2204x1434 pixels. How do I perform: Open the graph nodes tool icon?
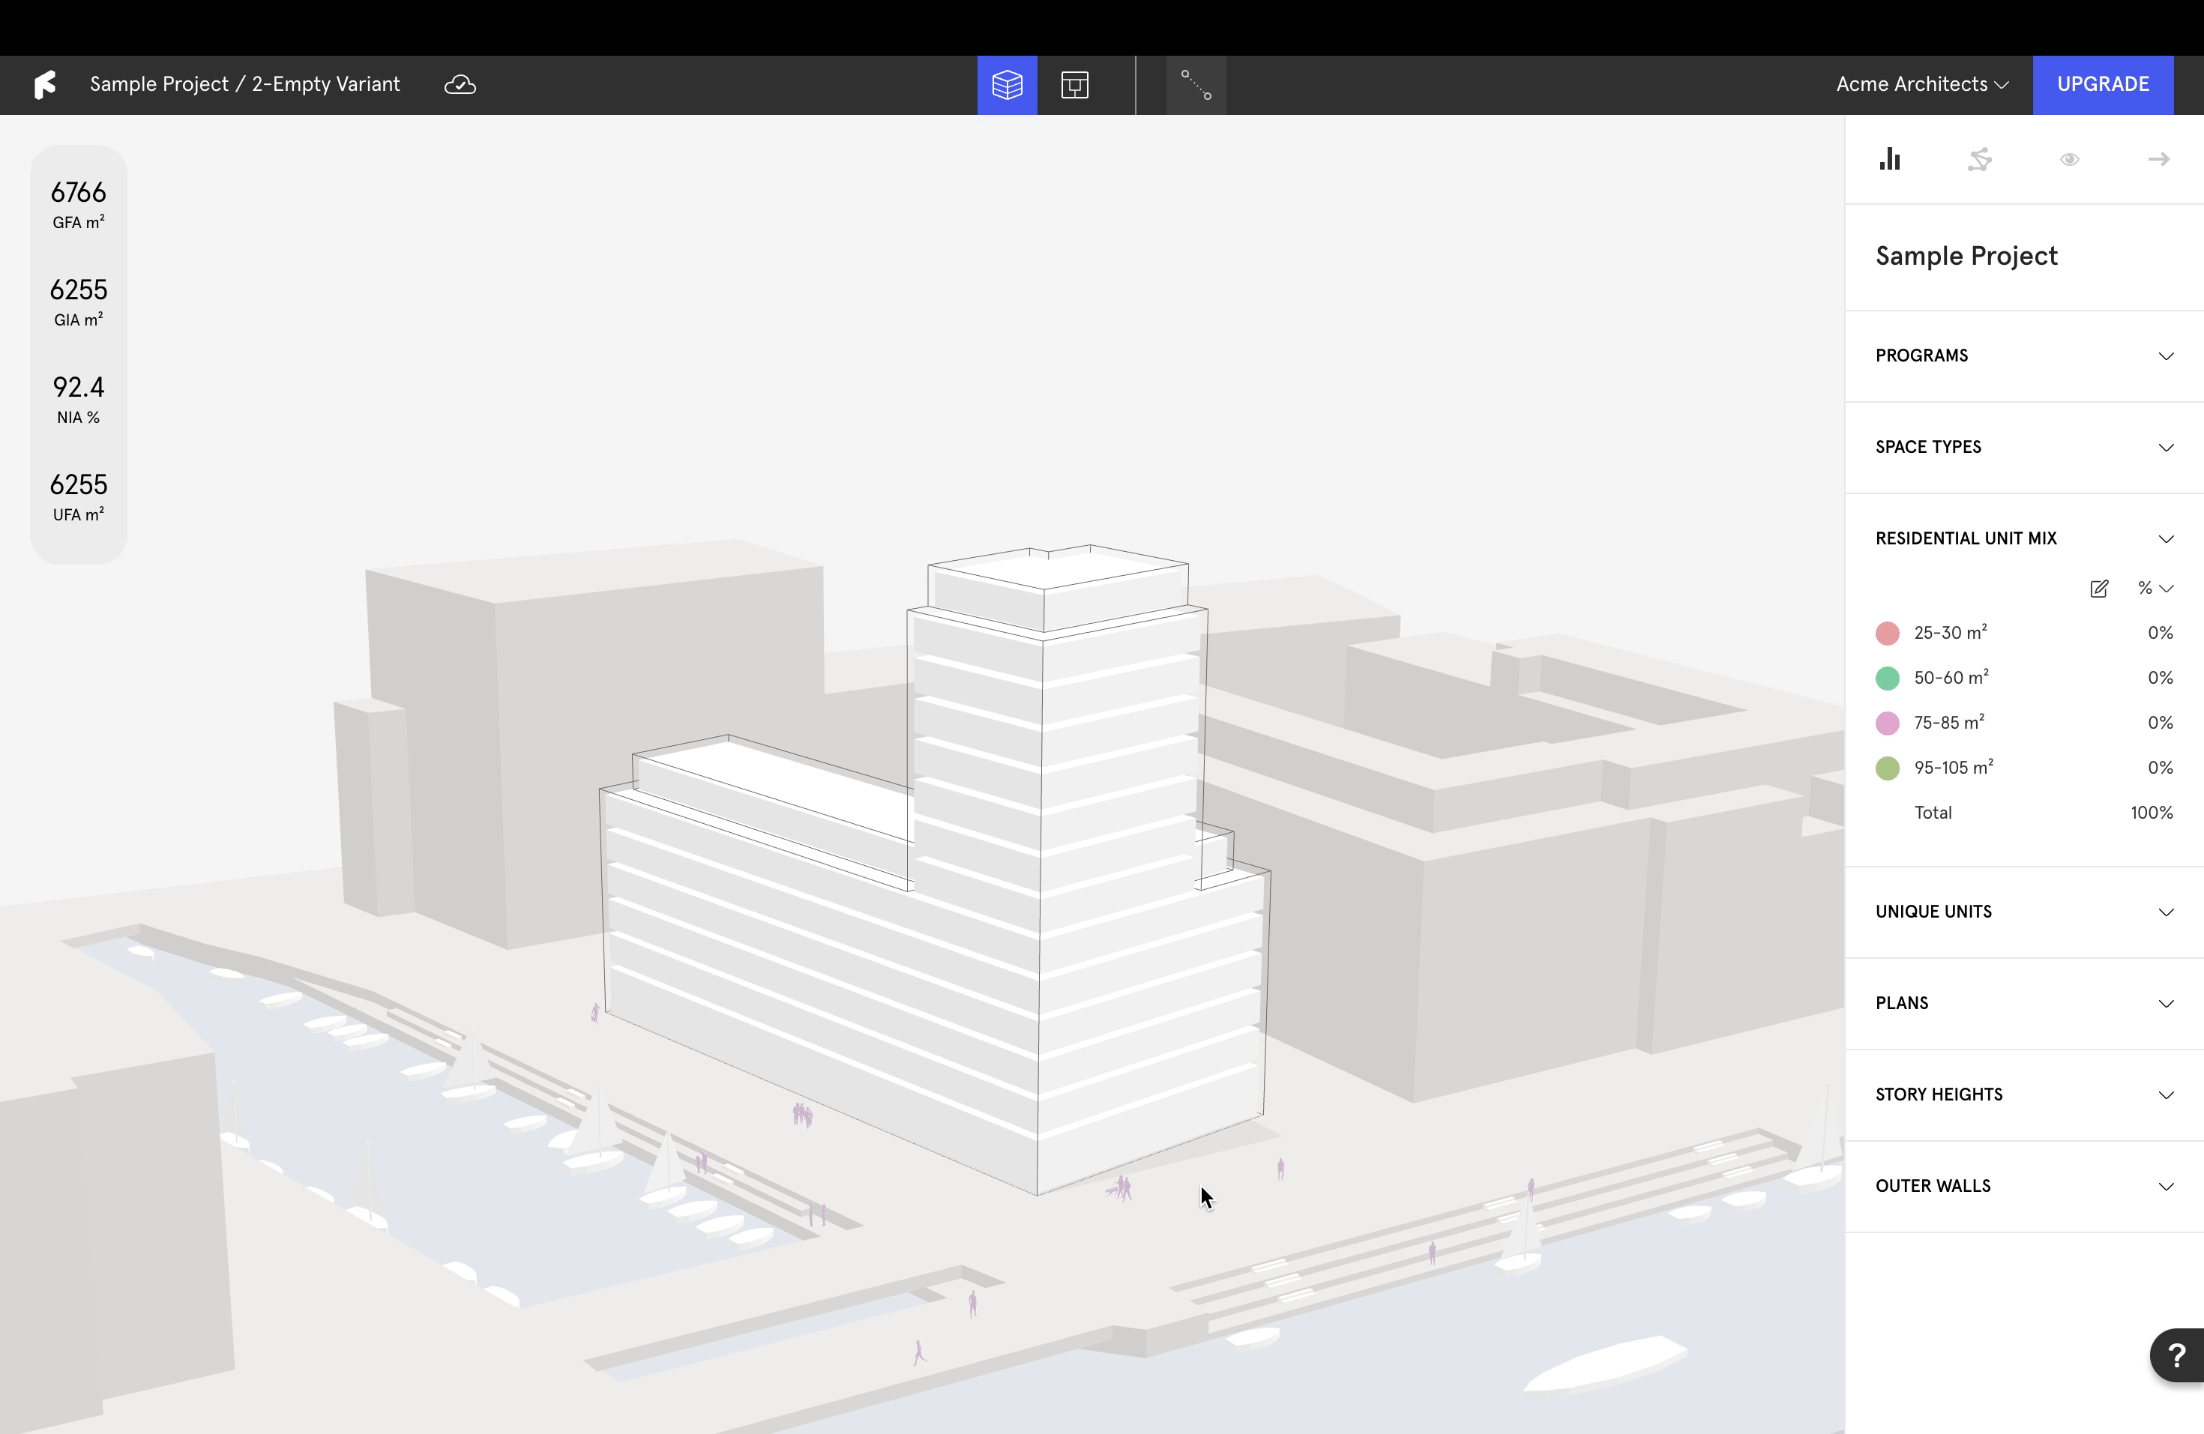(1196, 85)
